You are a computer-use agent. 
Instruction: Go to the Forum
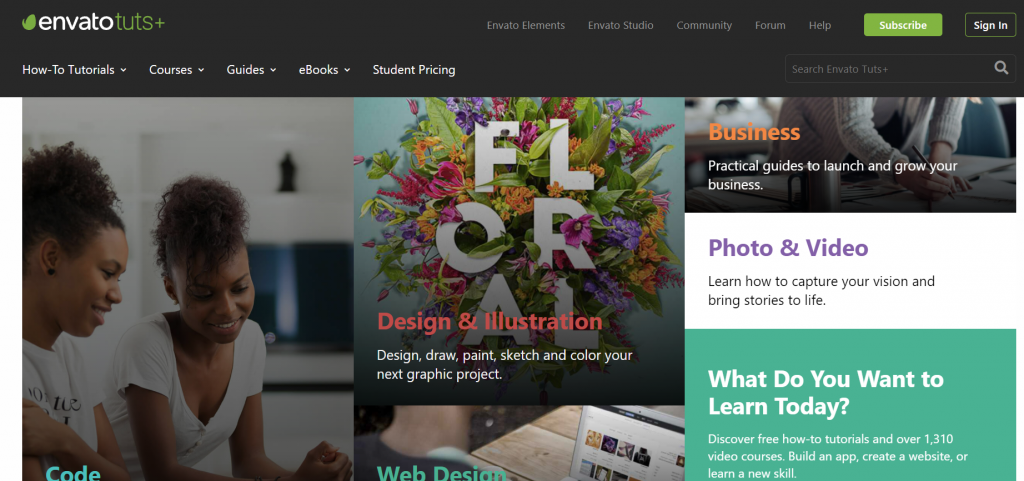(770, 25)
